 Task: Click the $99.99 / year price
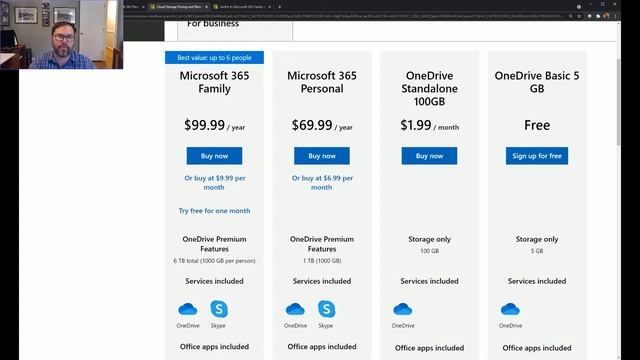(215, 125)
